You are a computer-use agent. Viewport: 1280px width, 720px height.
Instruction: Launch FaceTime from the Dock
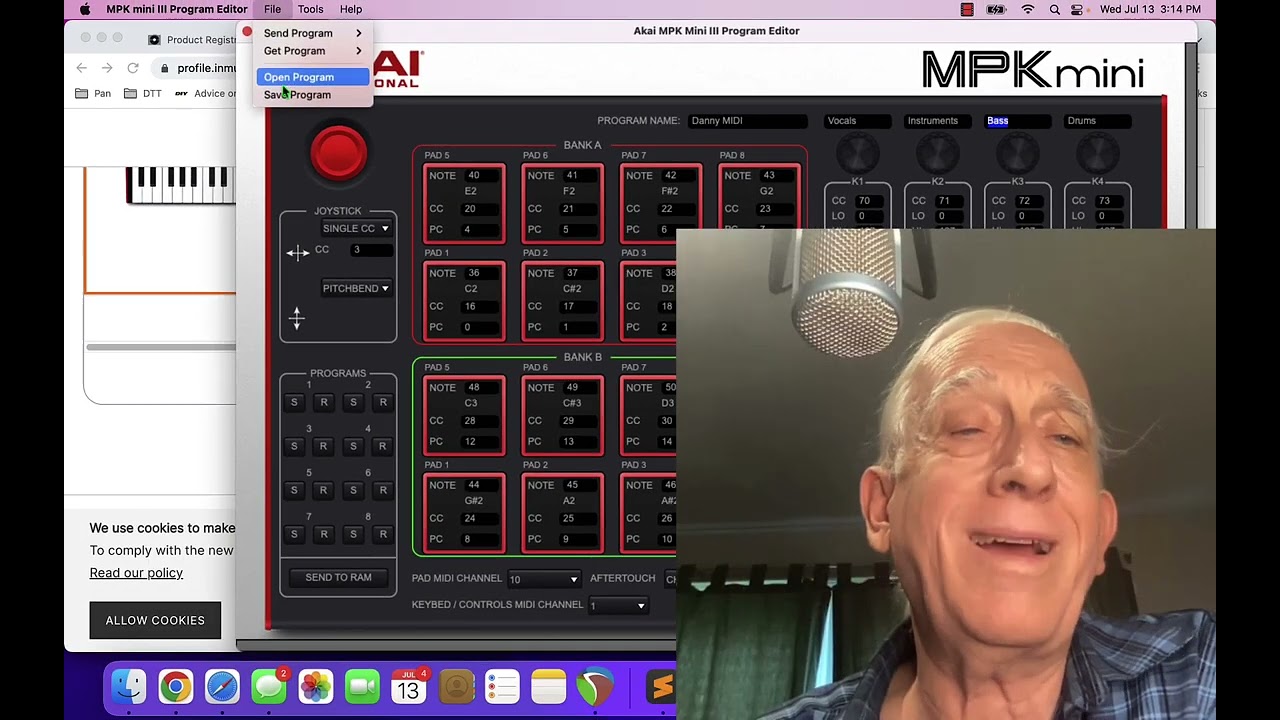pos(362,687)
